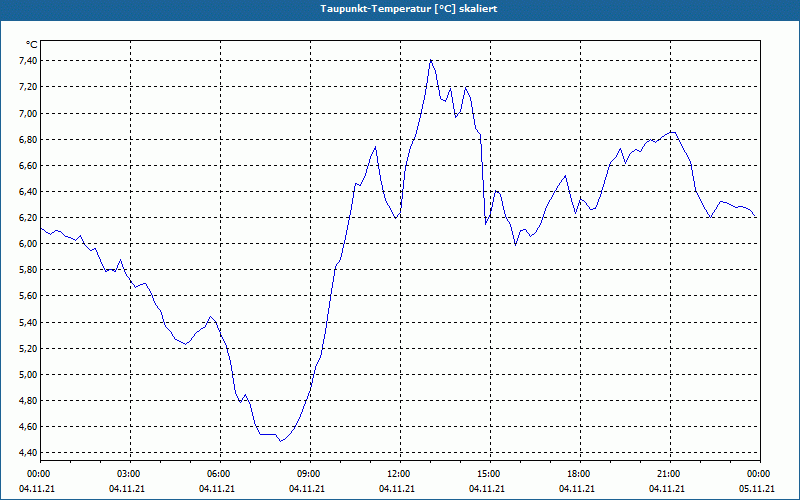The width and height of the screenshot is (800, 500).
Task: Click the 5,60 y-axis value
Action: (29, 295)
